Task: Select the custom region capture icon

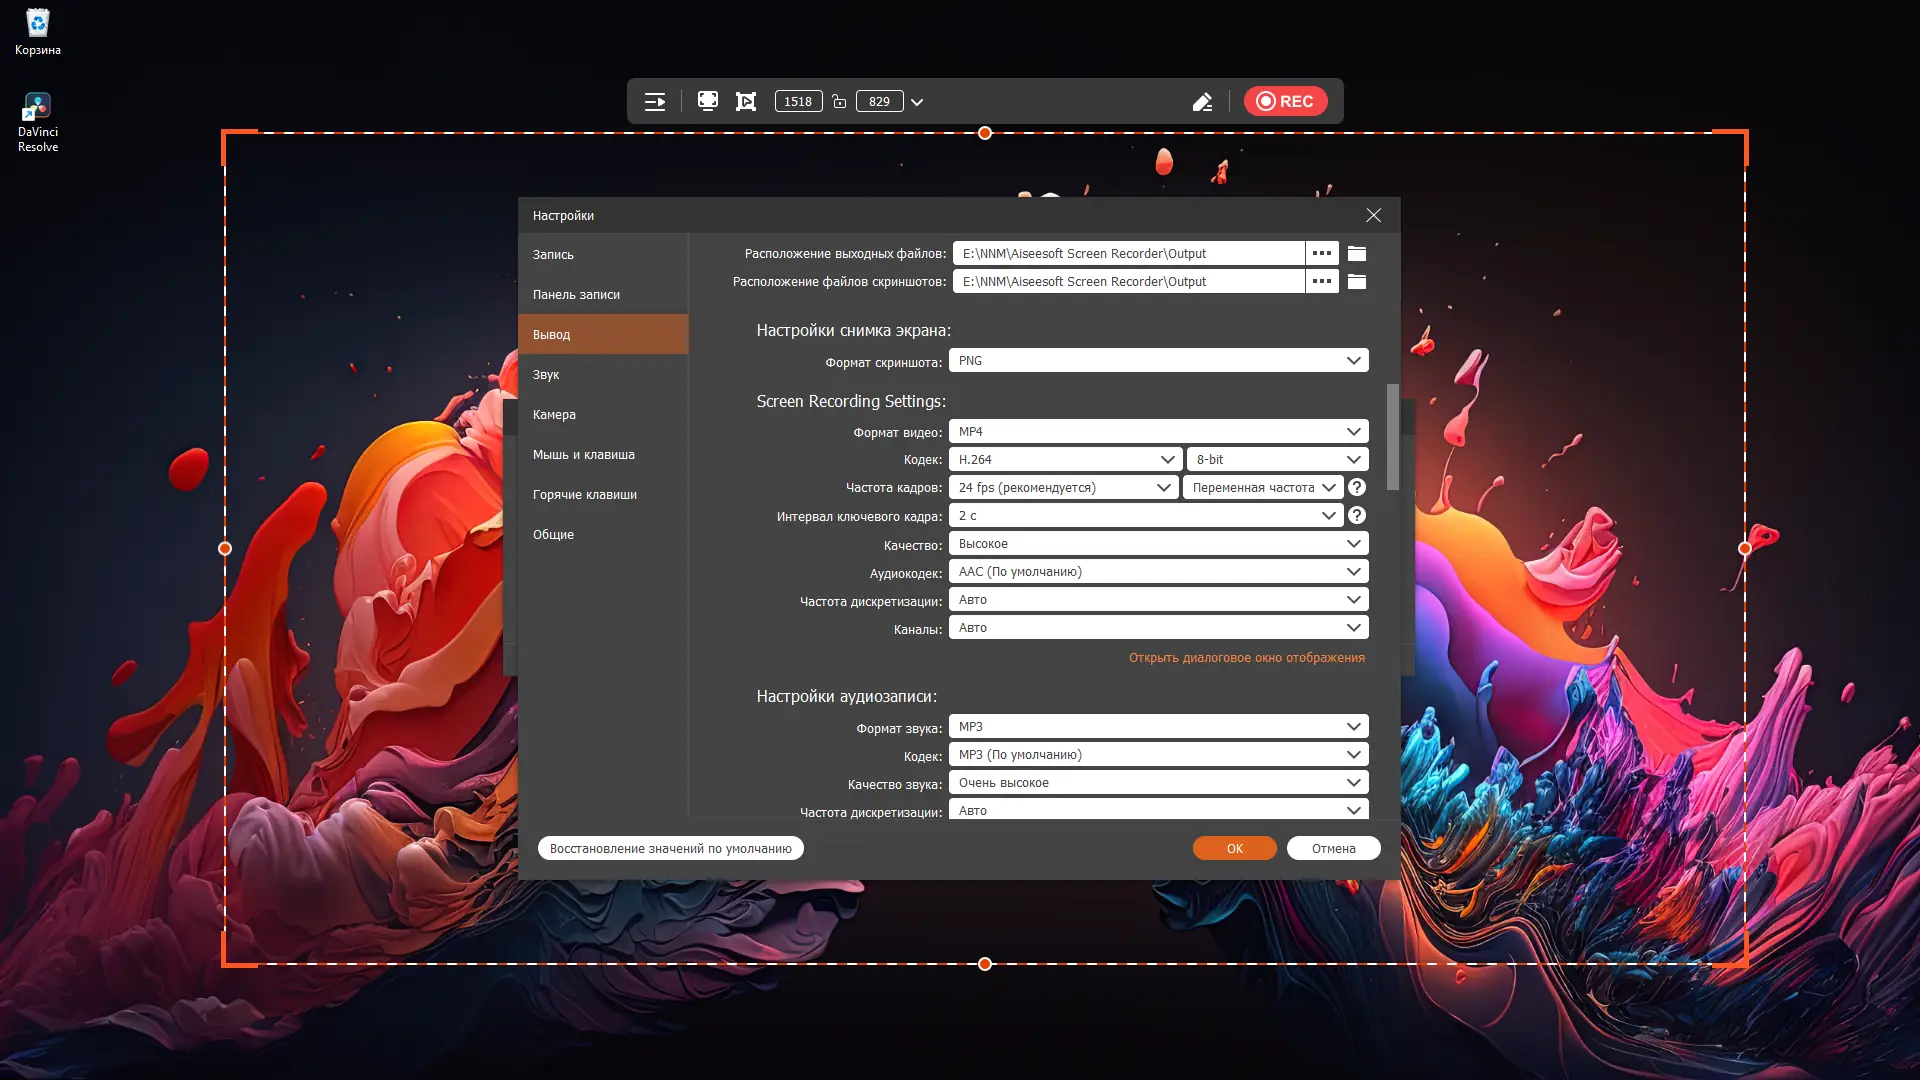Action: (x=746, y=101)
